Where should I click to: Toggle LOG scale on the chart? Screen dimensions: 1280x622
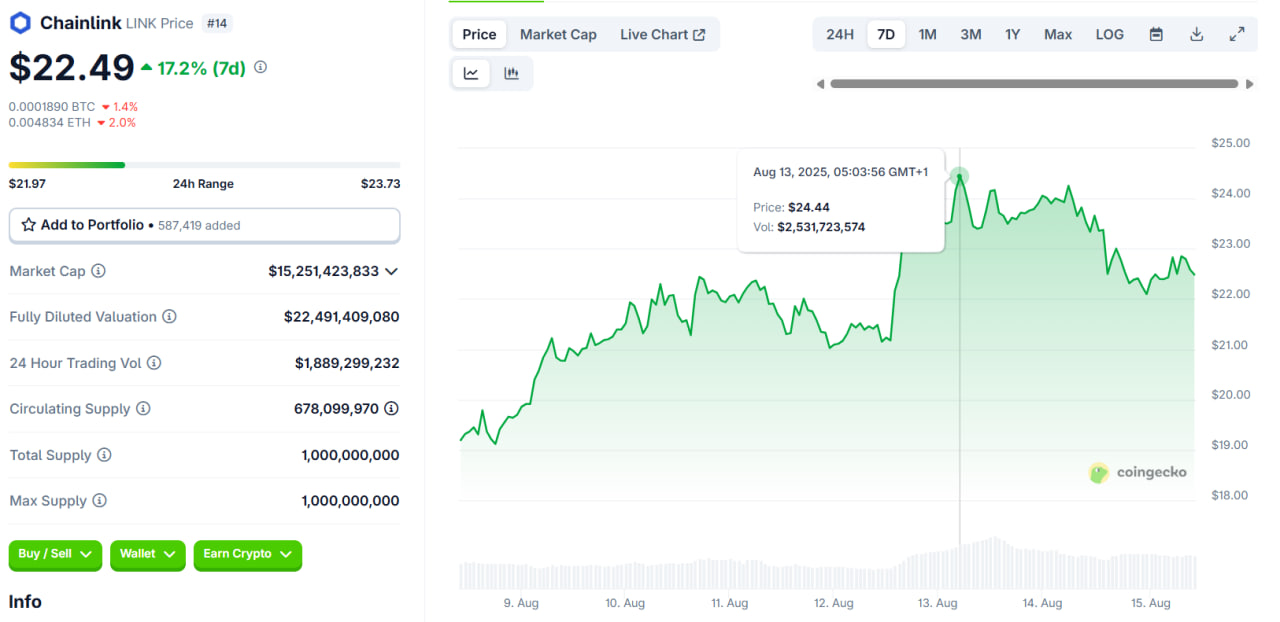(1109, 34)
